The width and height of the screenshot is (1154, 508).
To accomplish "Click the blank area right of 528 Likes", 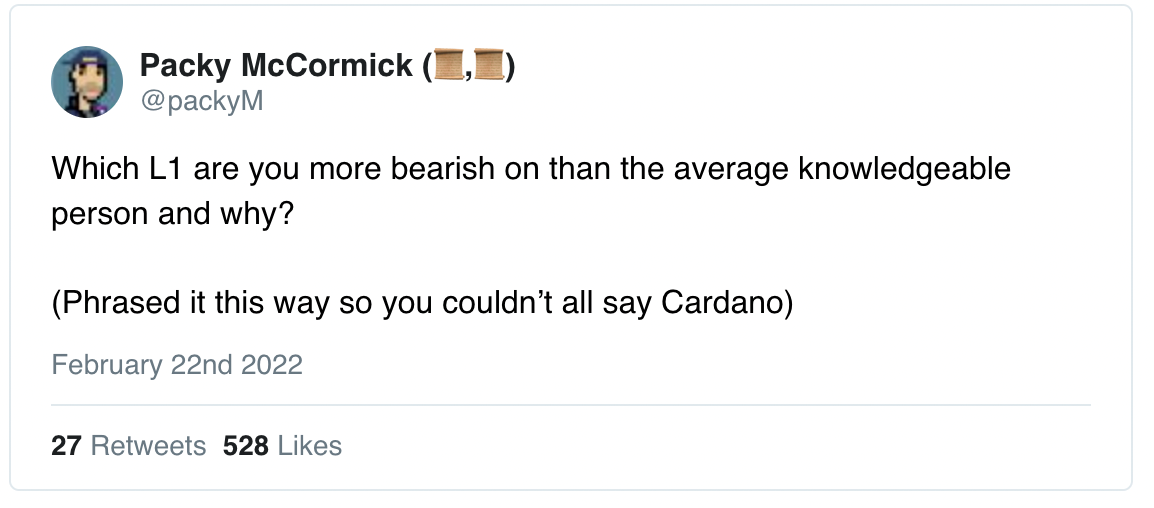I will click(x=700, y=446).
